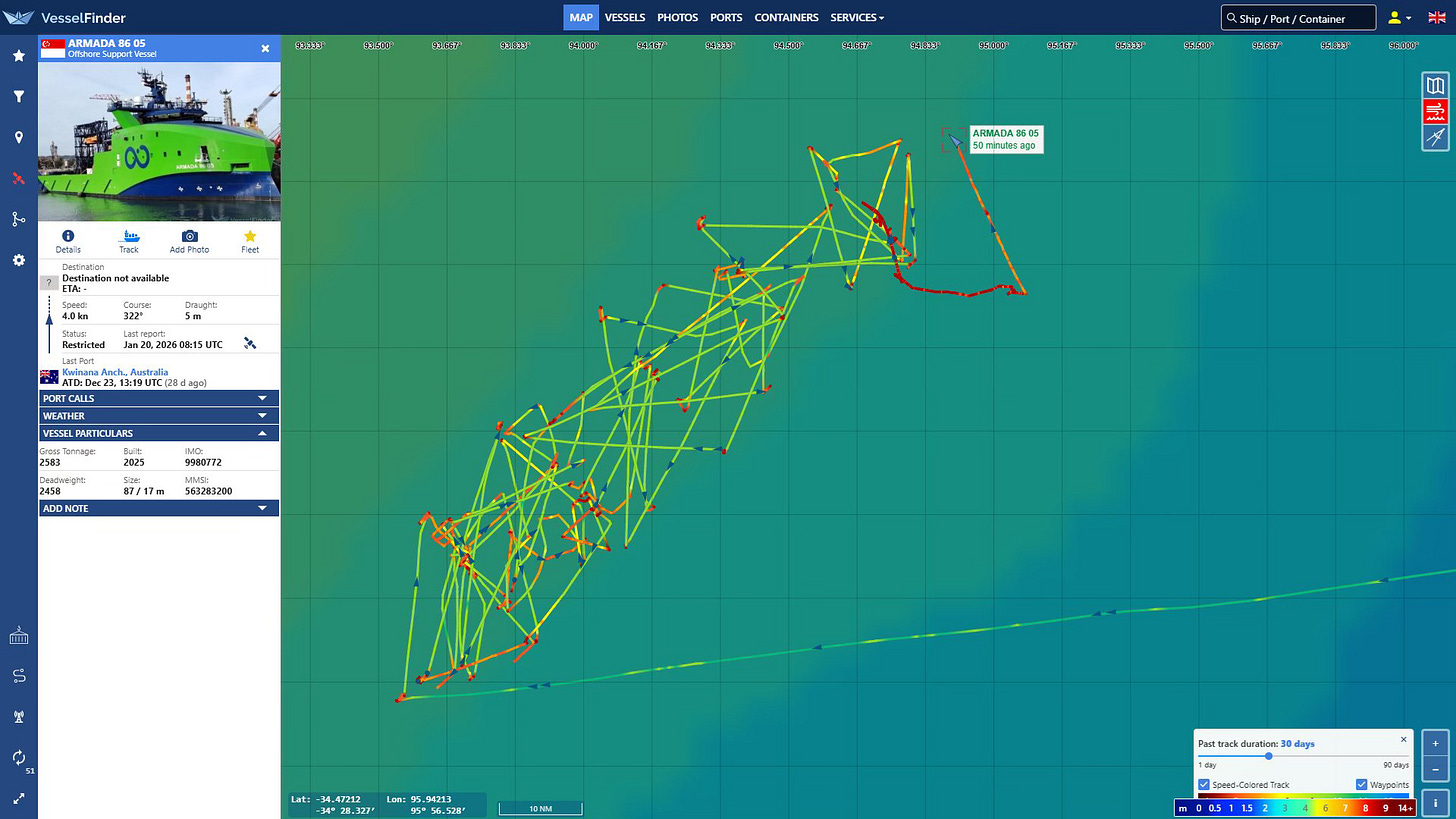1456x819 pixels.
Task: Open the SERVICES dropdown menu
Action: tap(857, 17)
